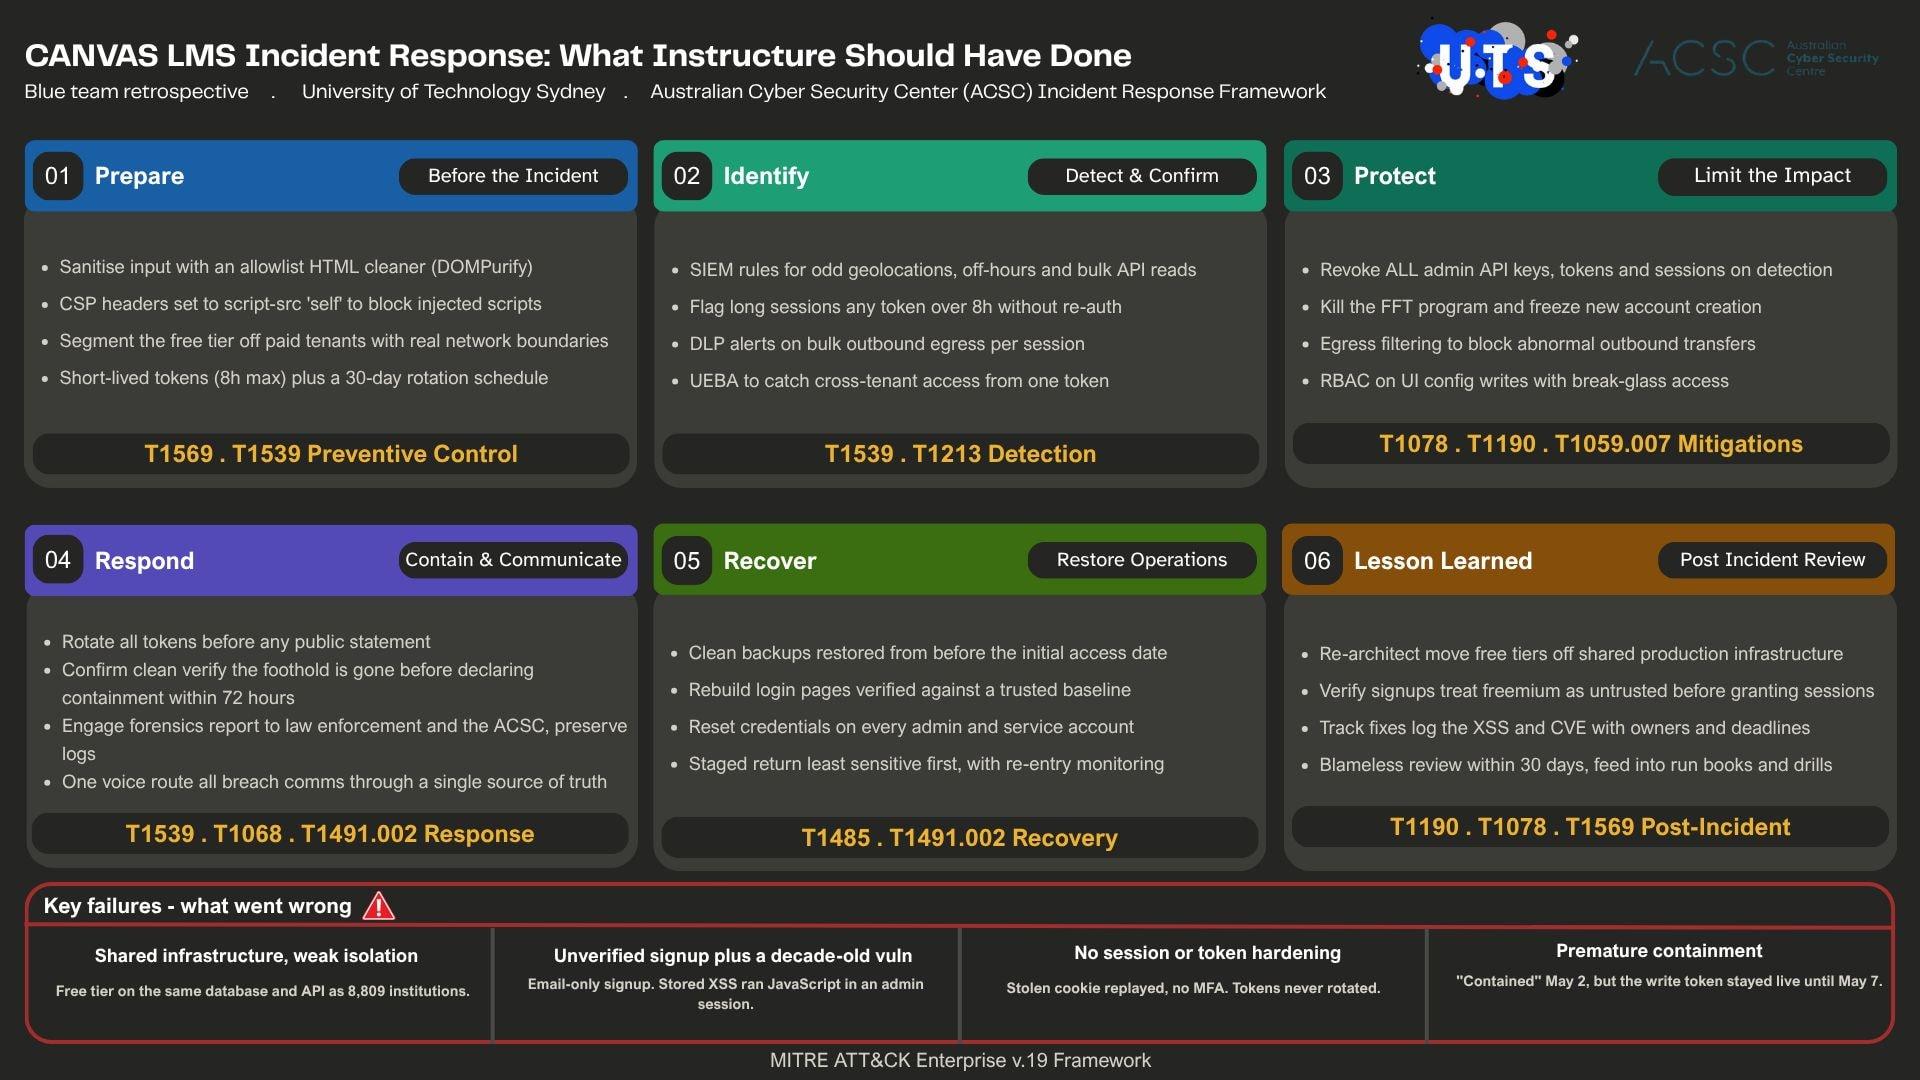The width and height of the screenshot is (1920, 1080).
Task: Select the Restore Operations pill
Action: pos(1142,560)
